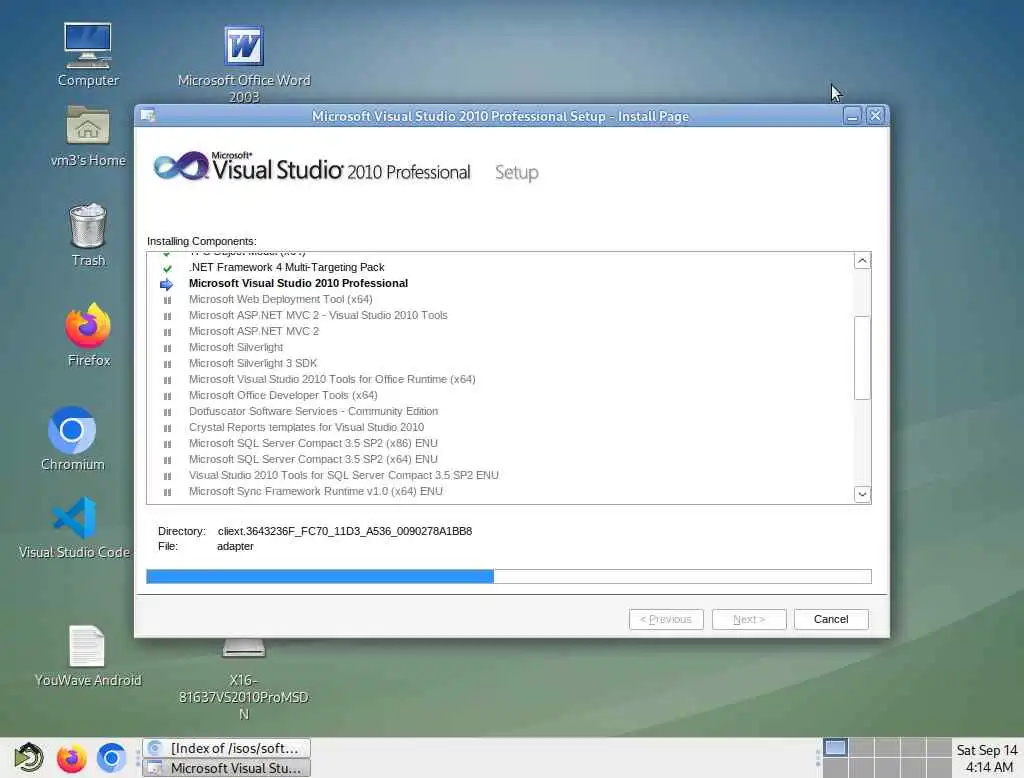Click the scroll up arrow of components list

click(862, 261)
